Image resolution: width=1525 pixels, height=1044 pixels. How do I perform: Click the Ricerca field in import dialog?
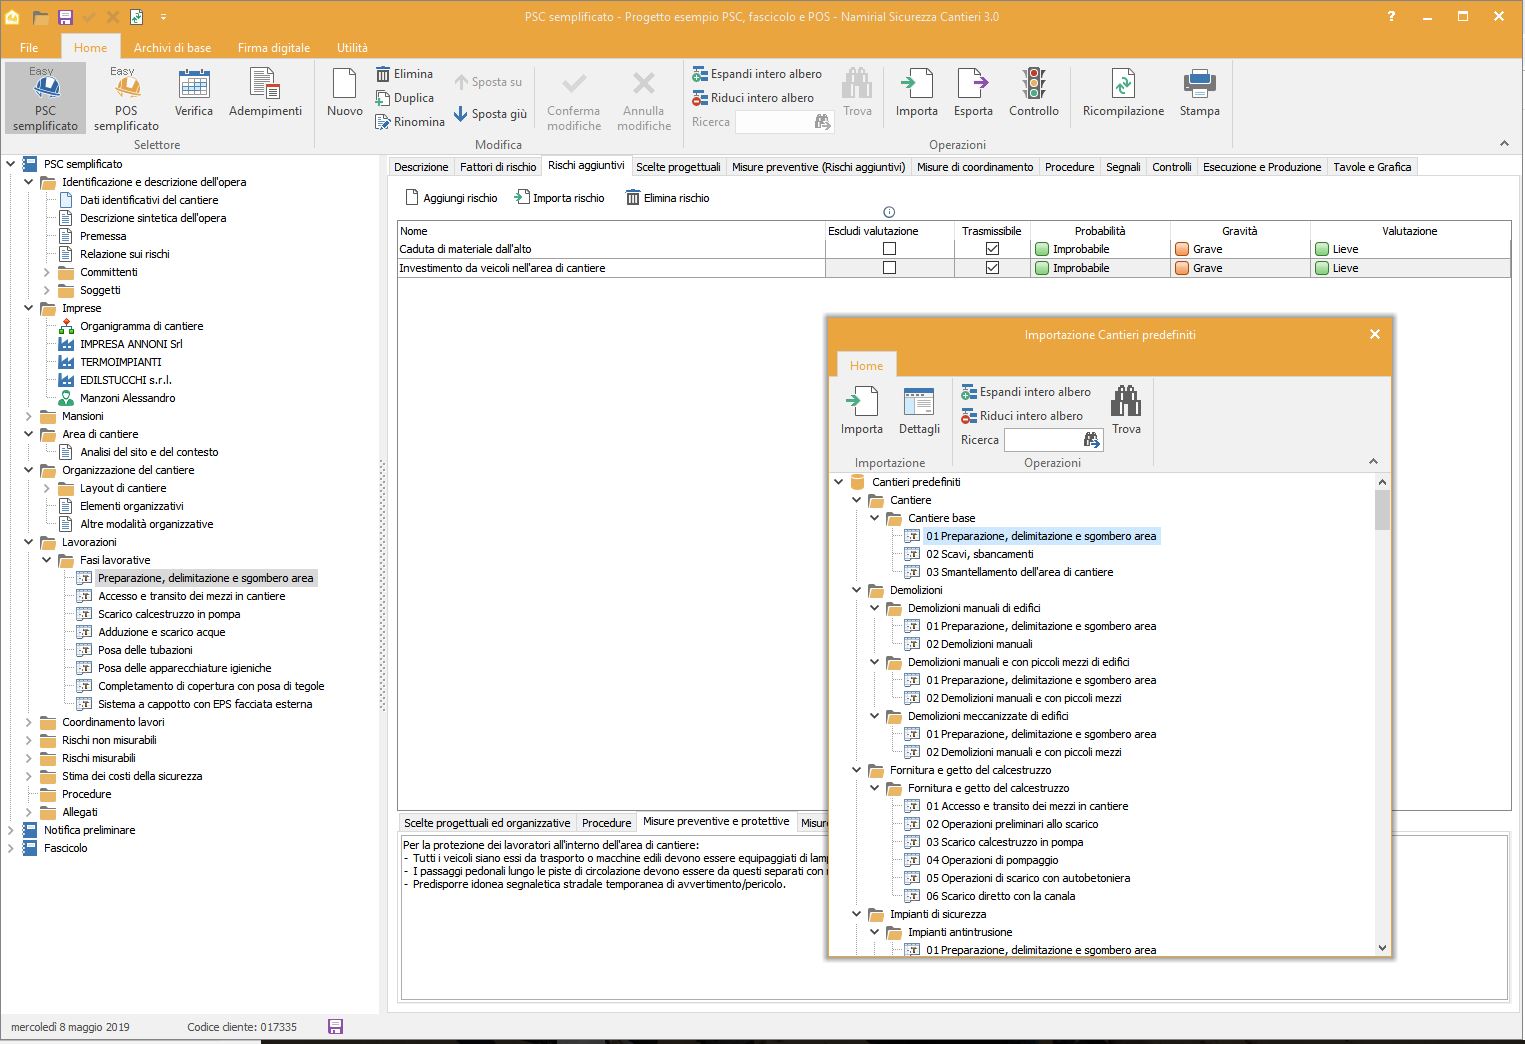[1042, 440]
